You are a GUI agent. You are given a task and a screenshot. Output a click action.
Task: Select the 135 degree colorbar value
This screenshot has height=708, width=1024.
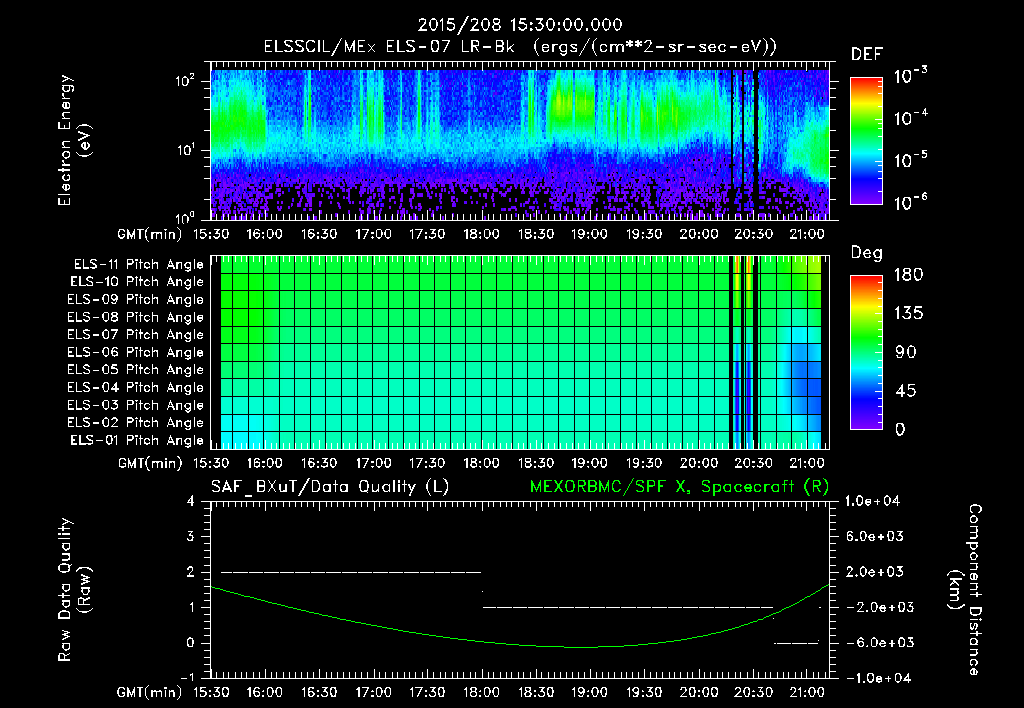click(908, 313)
